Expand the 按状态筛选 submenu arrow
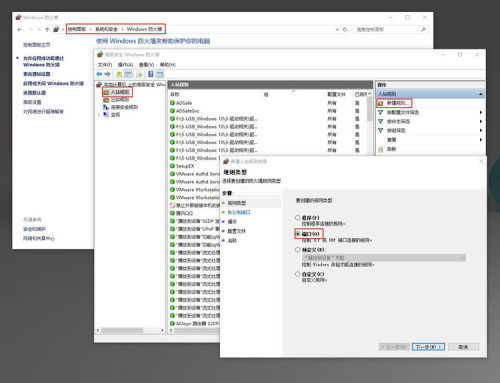 pos(481,121)
